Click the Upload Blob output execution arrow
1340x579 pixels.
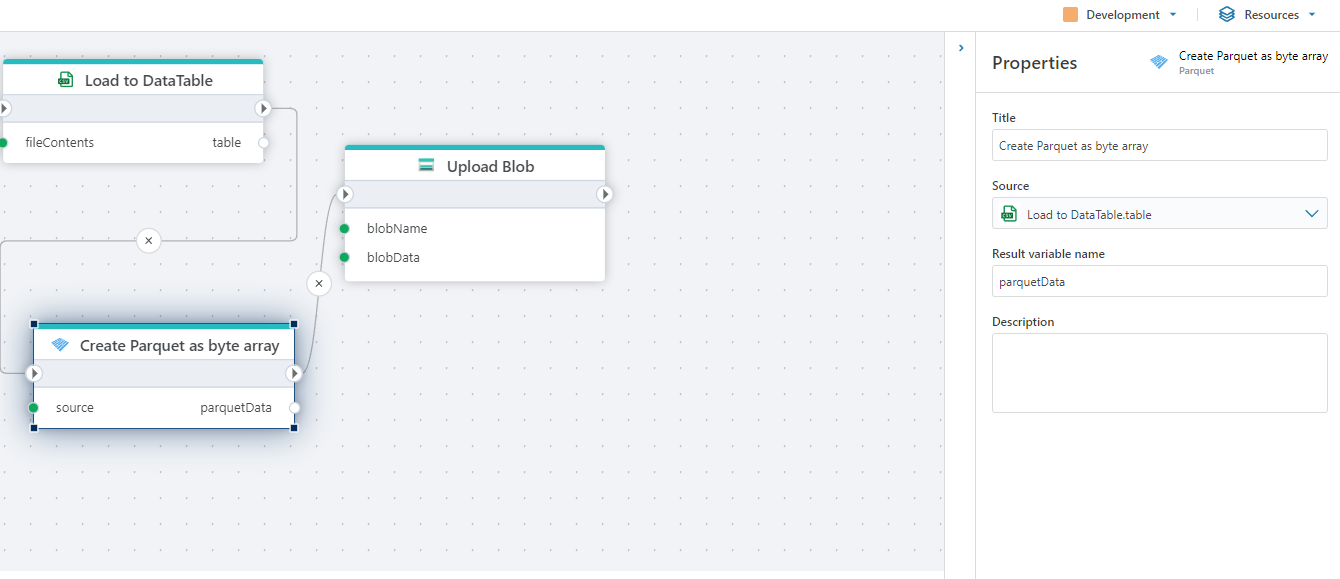(605, 194)
